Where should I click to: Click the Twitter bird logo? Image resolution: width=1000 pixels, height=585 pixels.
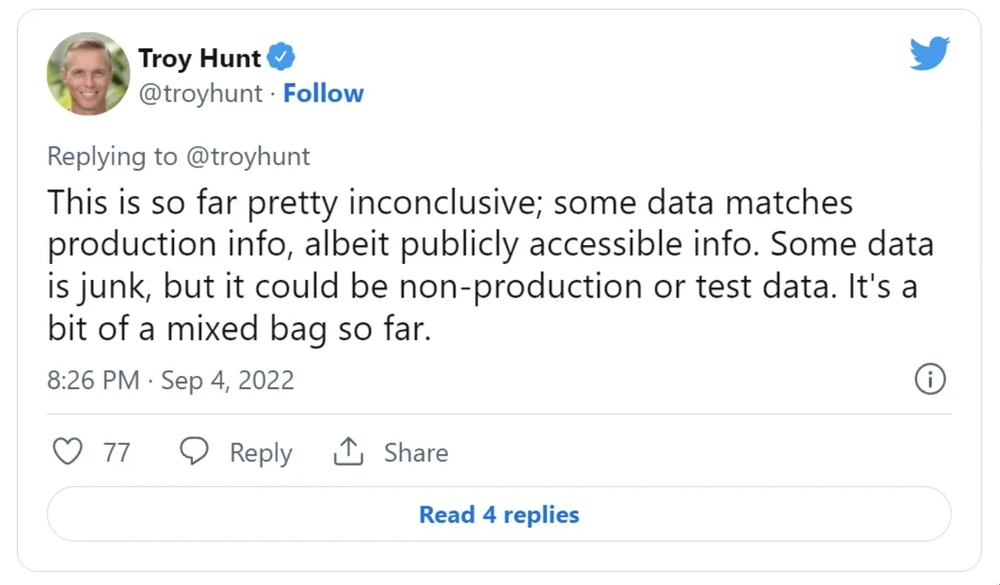click(929, 54)
